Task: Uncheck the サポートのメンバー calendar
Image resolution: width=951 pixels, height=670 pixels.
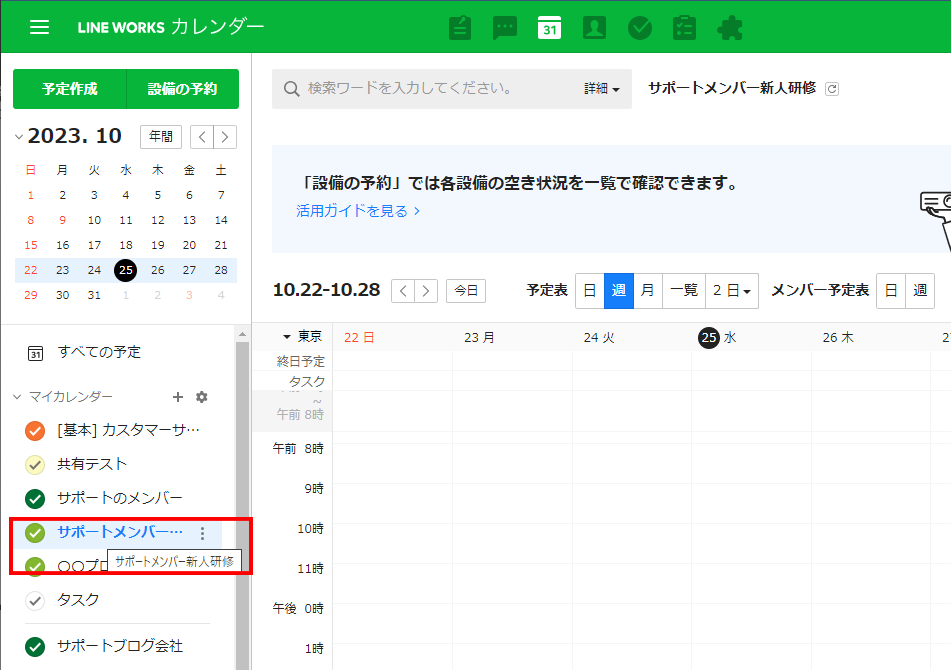Action: point(35,499)
